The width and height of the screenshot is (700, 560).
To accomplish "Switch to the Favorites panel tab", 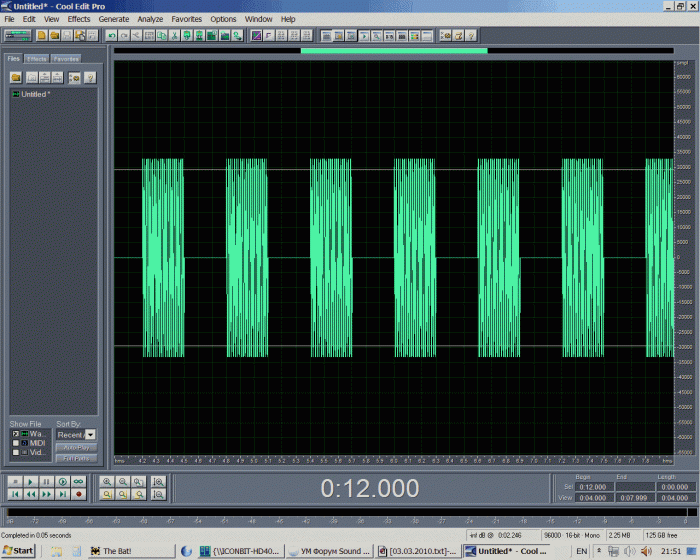I will coord(66,59).
